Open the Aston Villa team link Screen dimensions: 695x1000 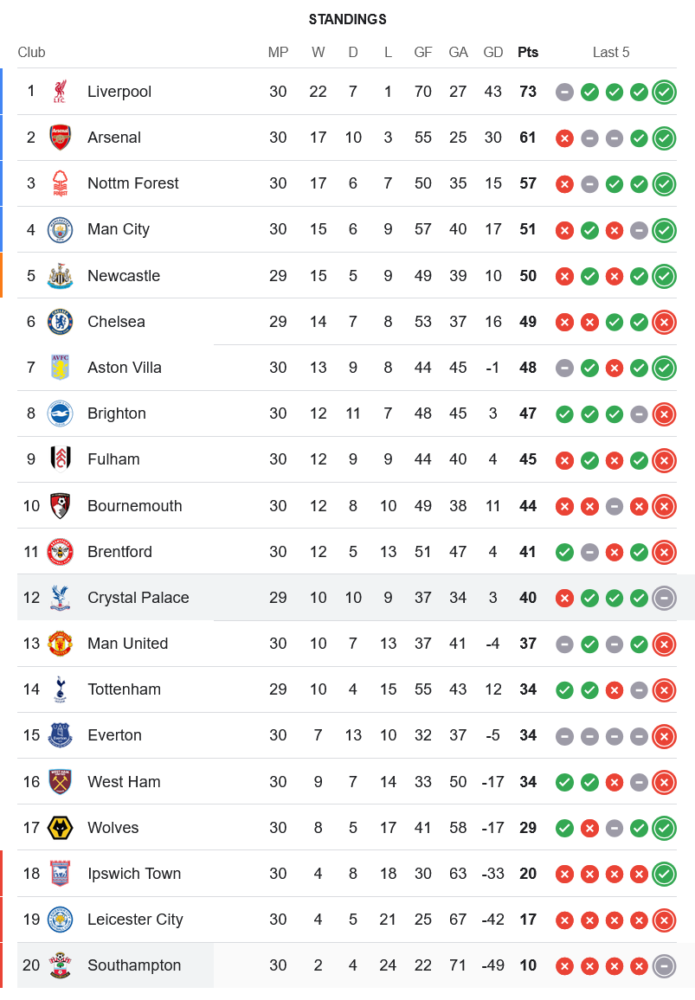(123, 368)
